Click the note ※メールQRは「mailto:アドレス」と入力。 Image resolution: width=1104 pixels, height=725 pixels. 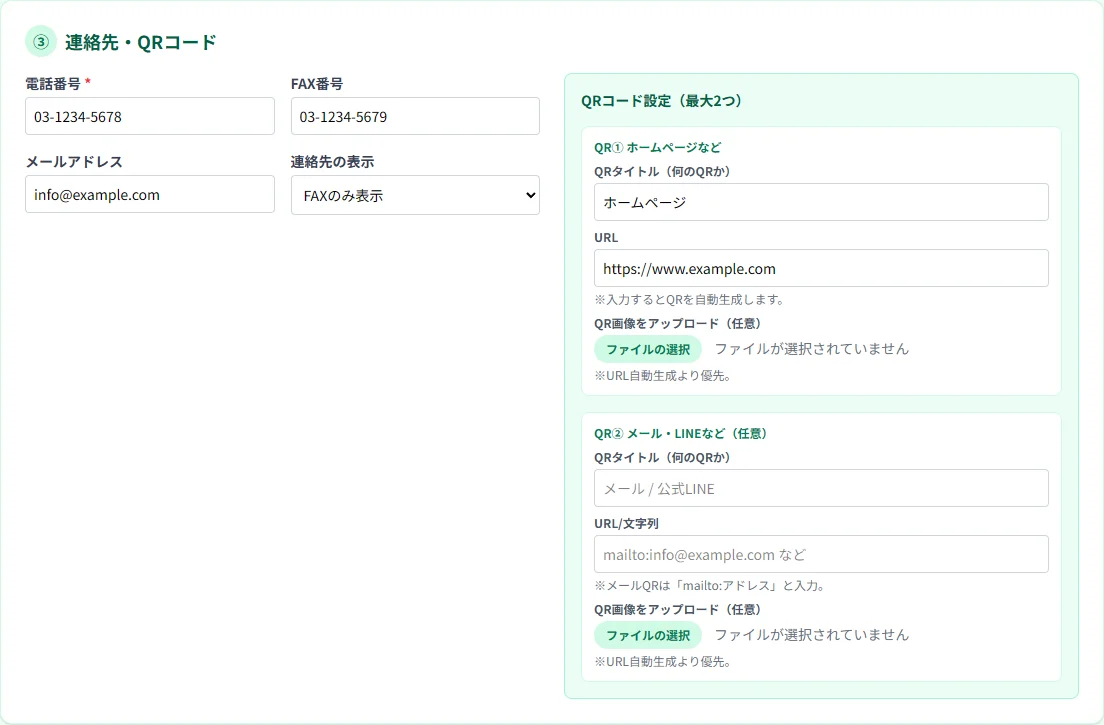coord(710,585)
